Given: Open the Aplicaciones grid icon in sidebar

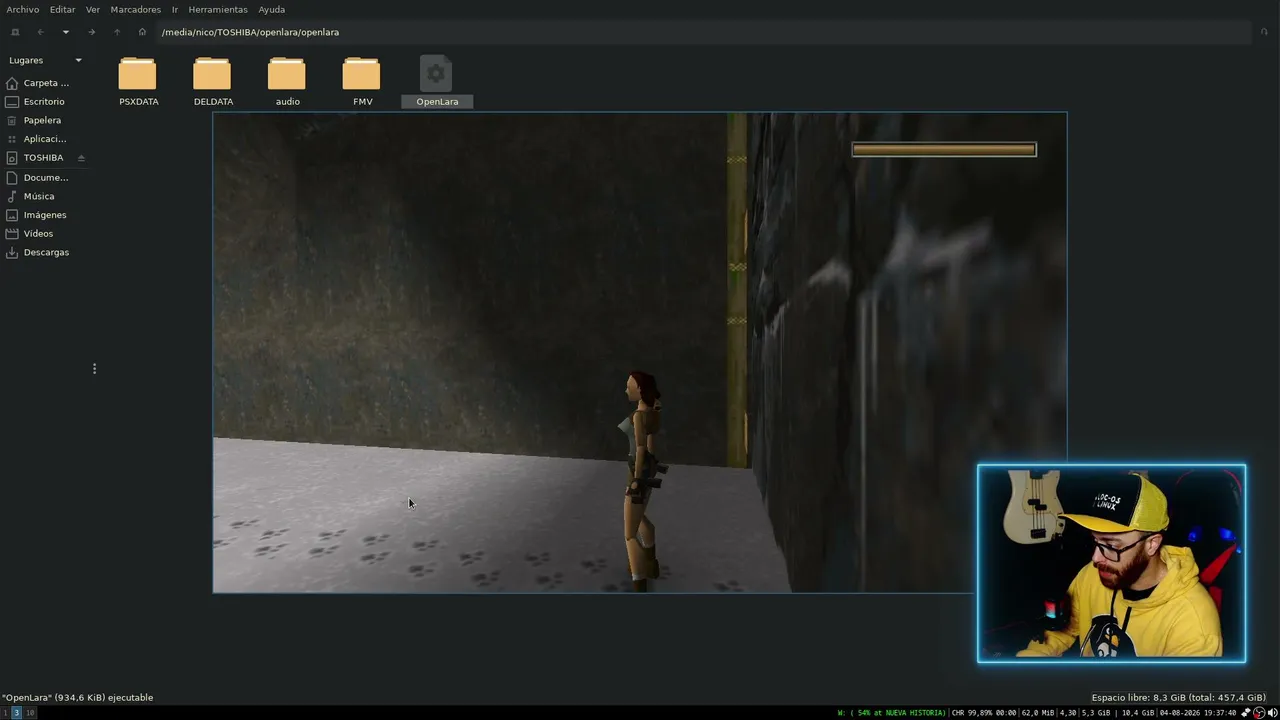Looking at the screenshot, I should coord(12,139).
